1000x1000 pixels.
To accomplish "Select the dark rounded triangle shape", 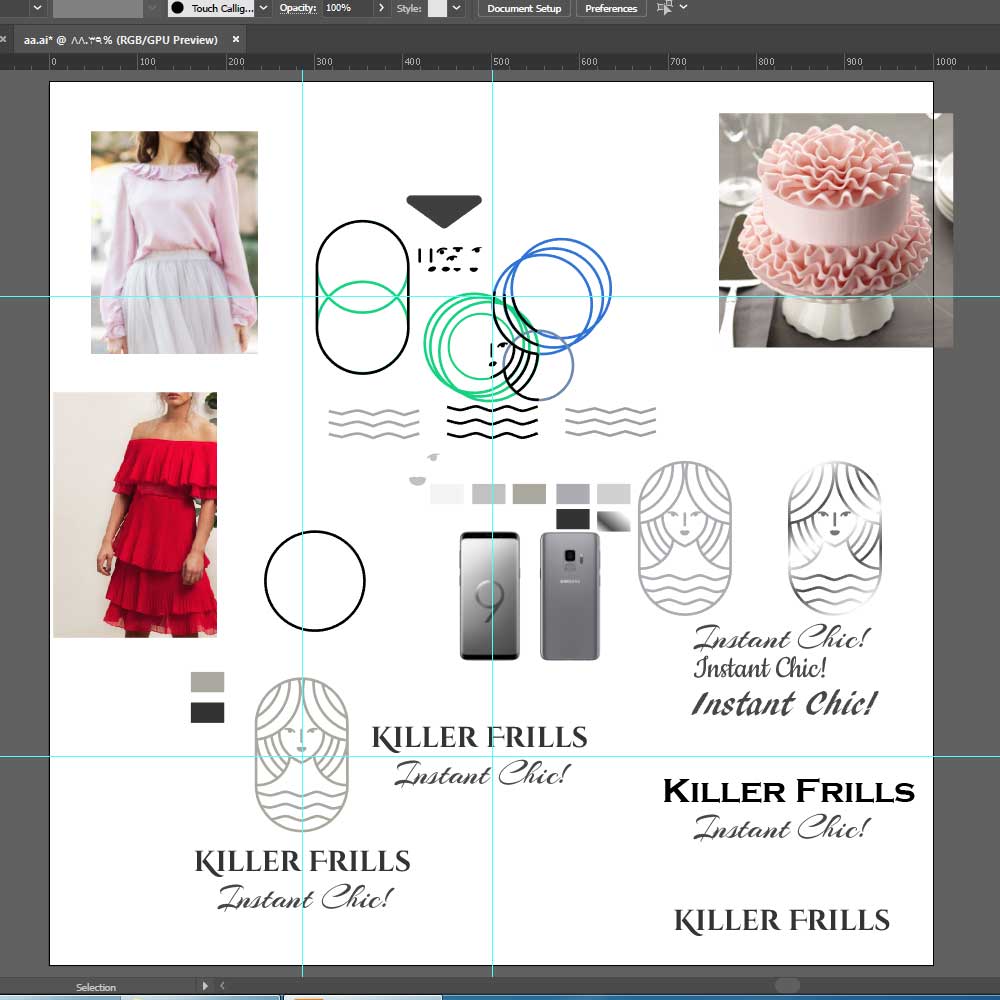I will tap(444, 211).
